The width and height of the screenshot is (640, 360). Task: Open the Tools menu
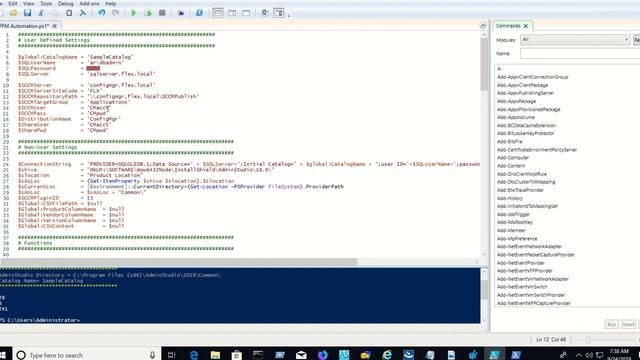click(x=46, y=4)
